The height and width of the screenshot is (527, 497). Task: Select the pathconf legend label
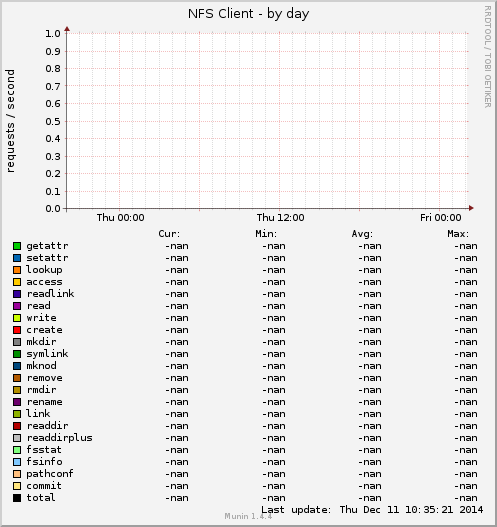(x=50, y=474)
